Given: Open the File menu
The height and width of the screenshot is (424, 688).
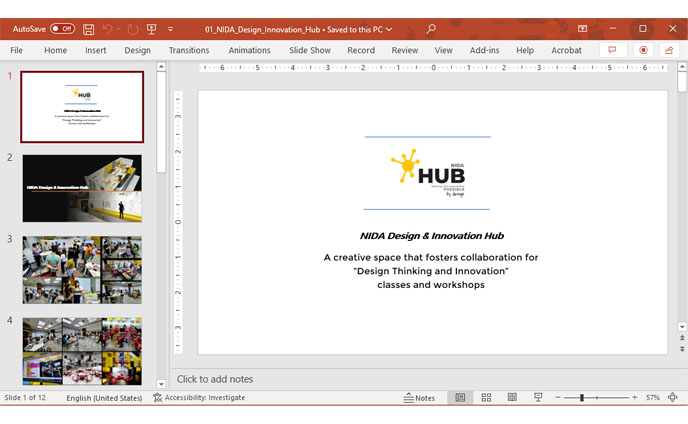Looking at the screenshot, I should [x=16, y=50].
